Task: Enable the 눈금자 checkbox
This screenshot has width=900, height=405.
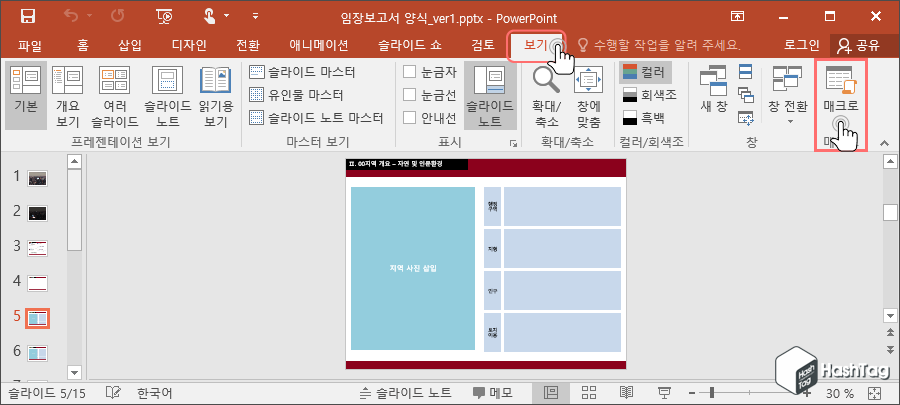Action: [409, 72]
